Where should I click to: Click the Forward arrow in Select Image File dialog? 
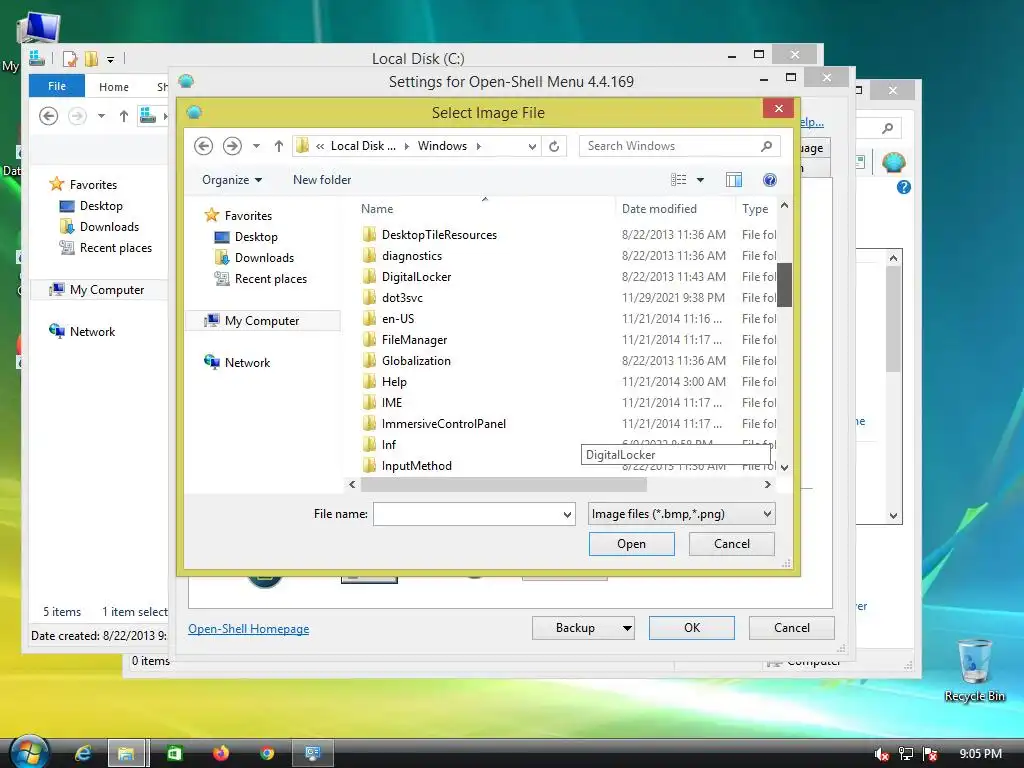[232, 146]
